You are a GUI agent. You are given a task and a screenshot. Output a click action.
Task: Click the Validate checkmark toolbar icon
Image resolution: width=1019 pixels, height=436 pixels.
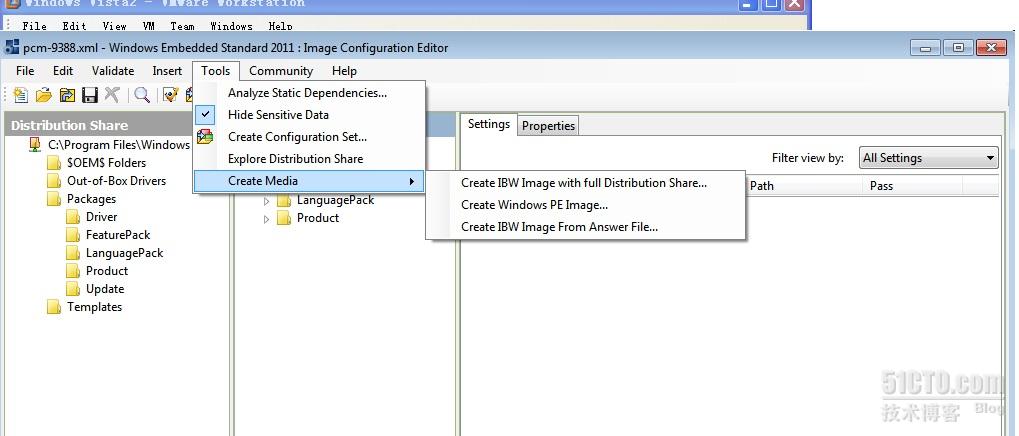pyautogui.click(x=171, y=95)
